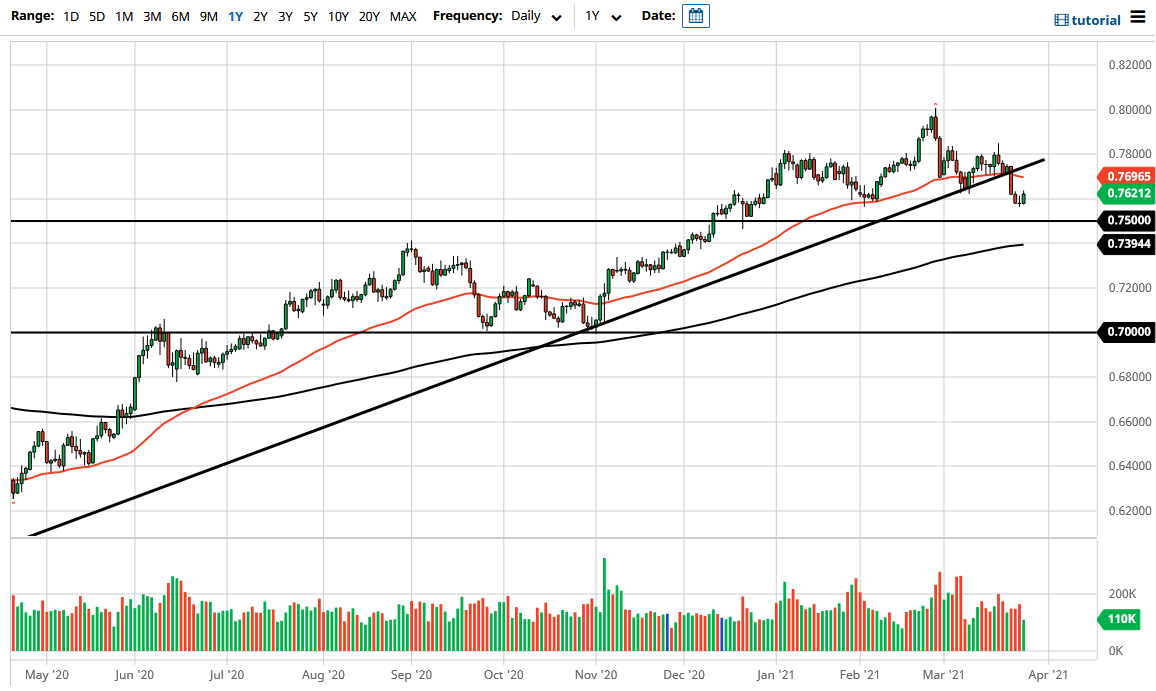Click the Jan '21 axis label
This screenshot has height=691, width=1156.
[776, 674]
